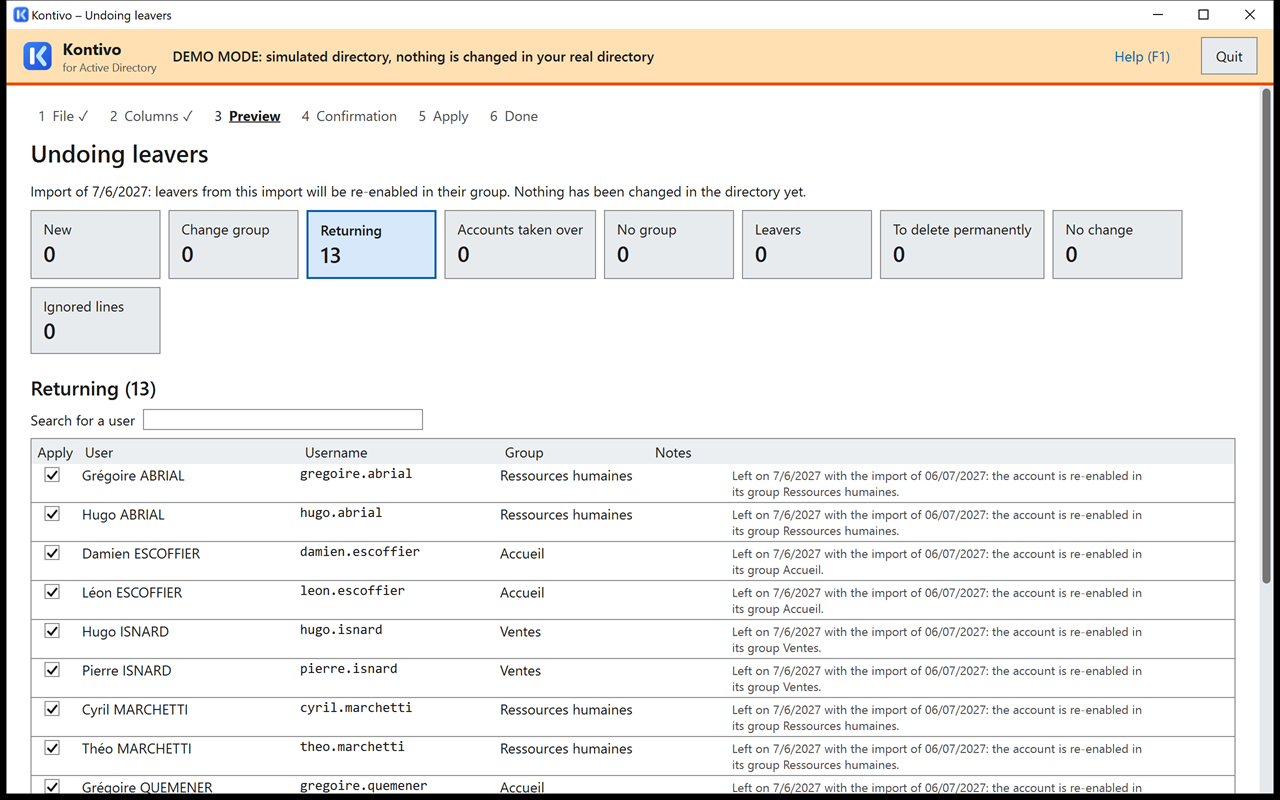The height and width of the screenshot is (800, 1280).
Task: Show the Change group tile
Action: point(233,244)
